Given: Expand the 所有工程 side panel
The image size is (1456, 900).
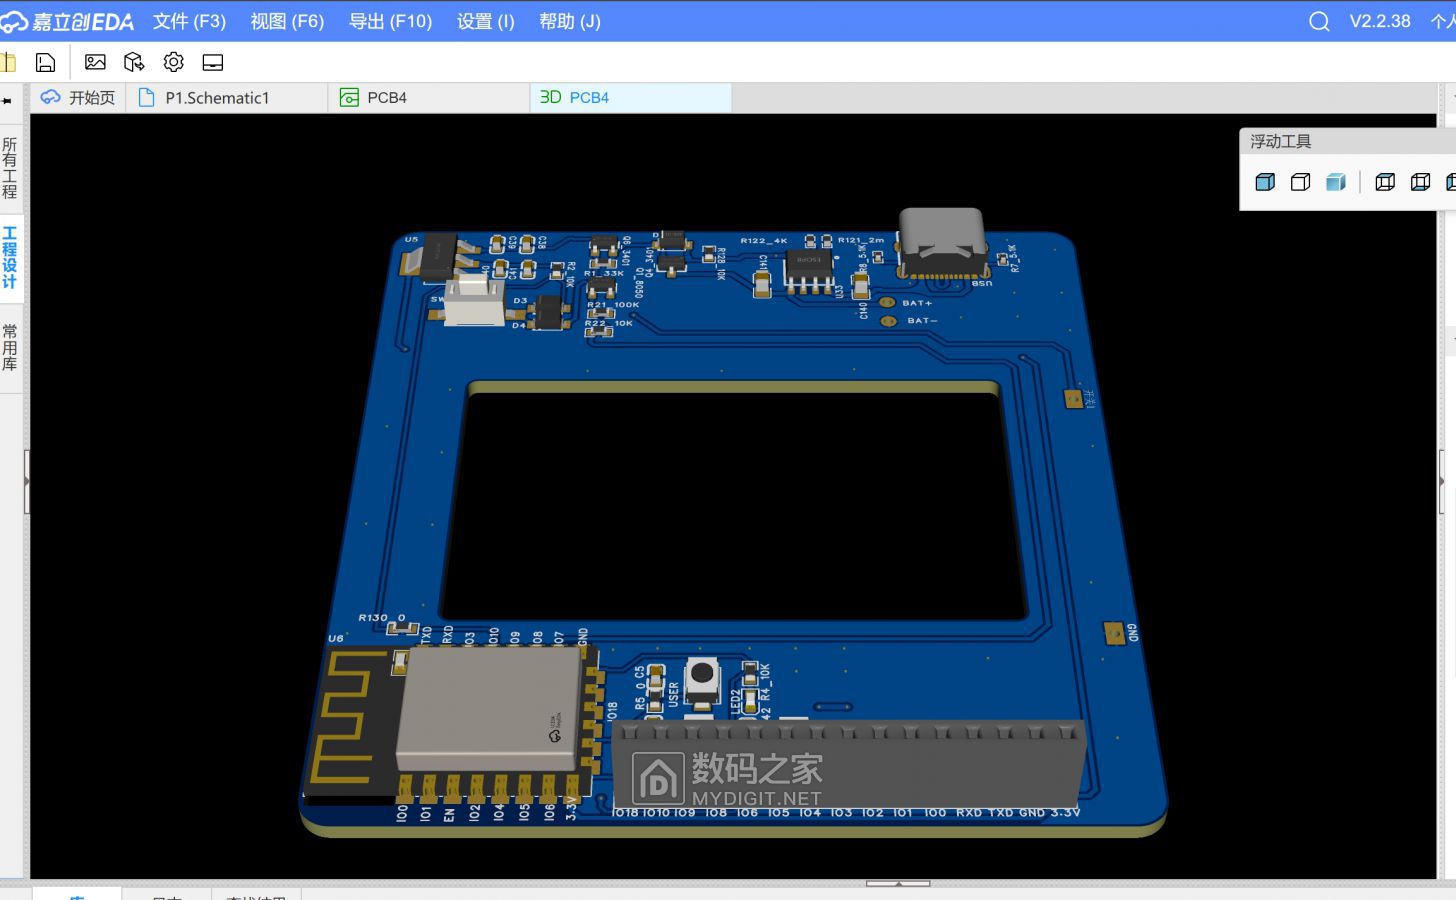Looking at the screenshot, I should click(10, 168).
